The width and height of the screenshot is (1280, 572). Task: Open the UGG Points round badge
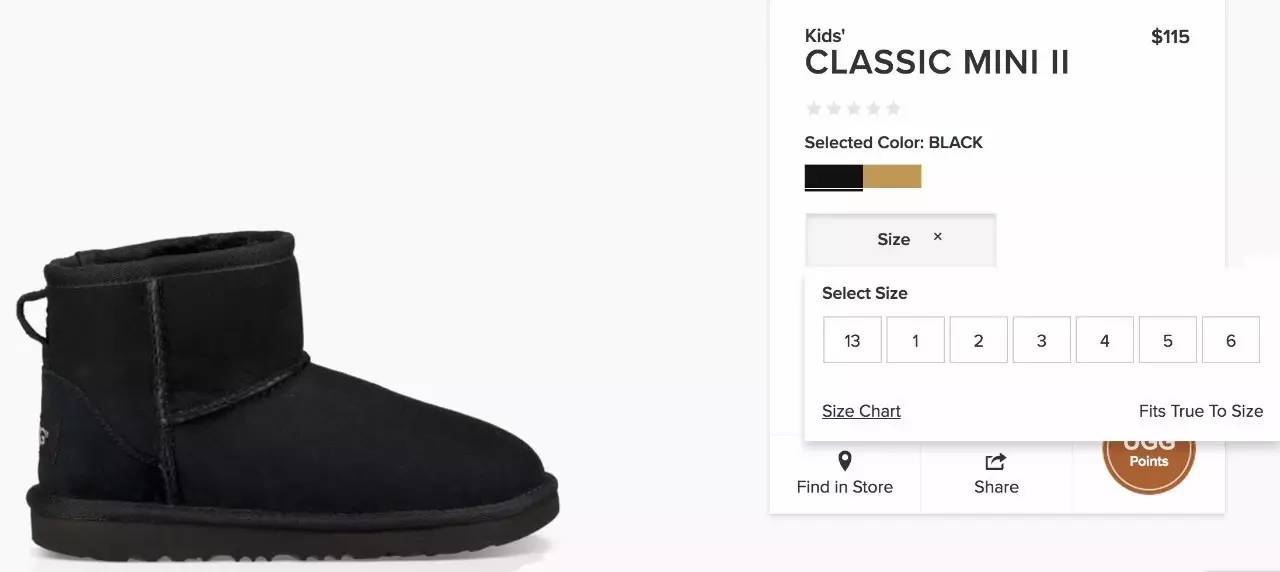1149,462
